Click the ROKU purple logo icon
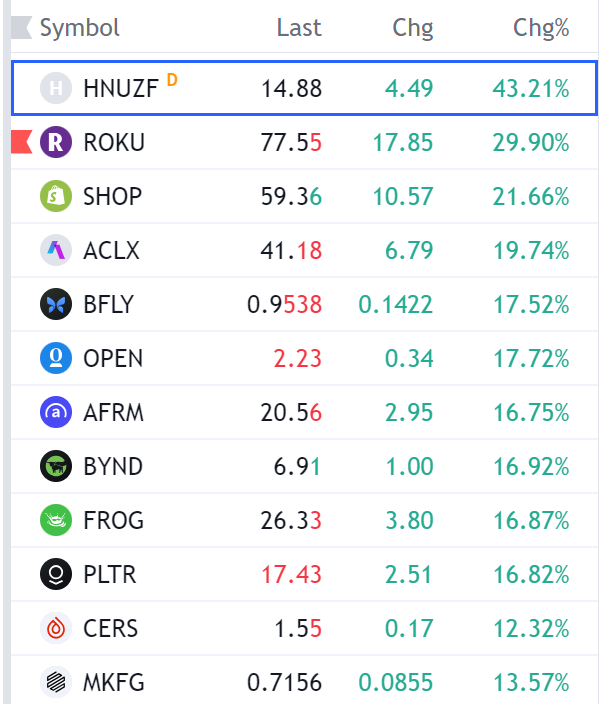The height and width of the screenshot is (704, 606). point(56,142)
